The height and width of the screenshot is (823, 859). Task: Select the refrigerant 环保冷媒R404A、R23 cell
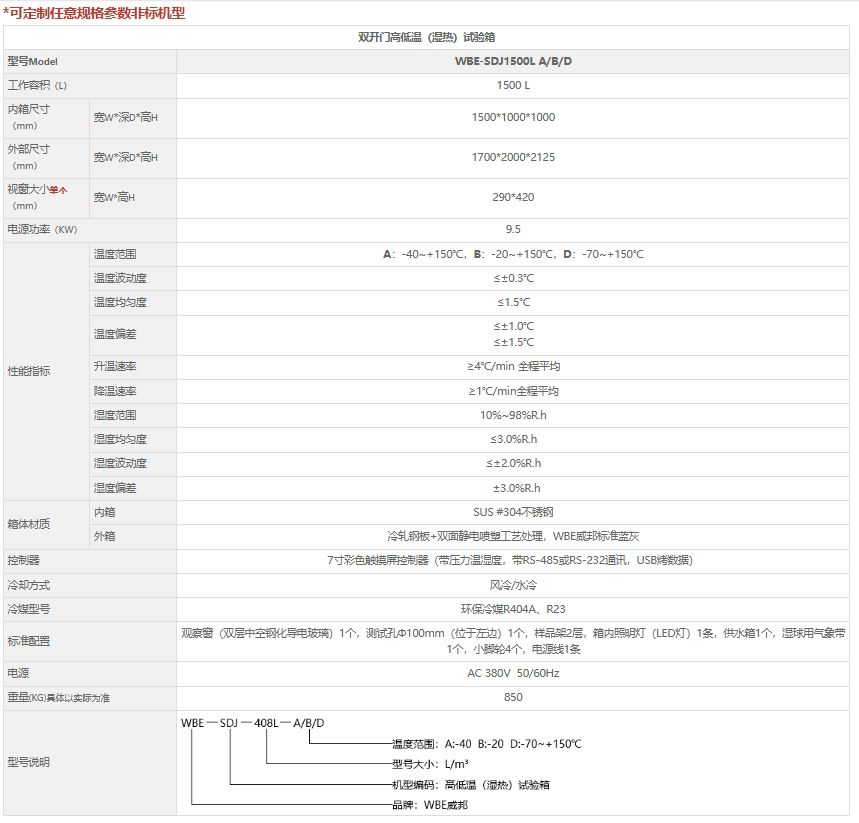click(x=513, y=608)
